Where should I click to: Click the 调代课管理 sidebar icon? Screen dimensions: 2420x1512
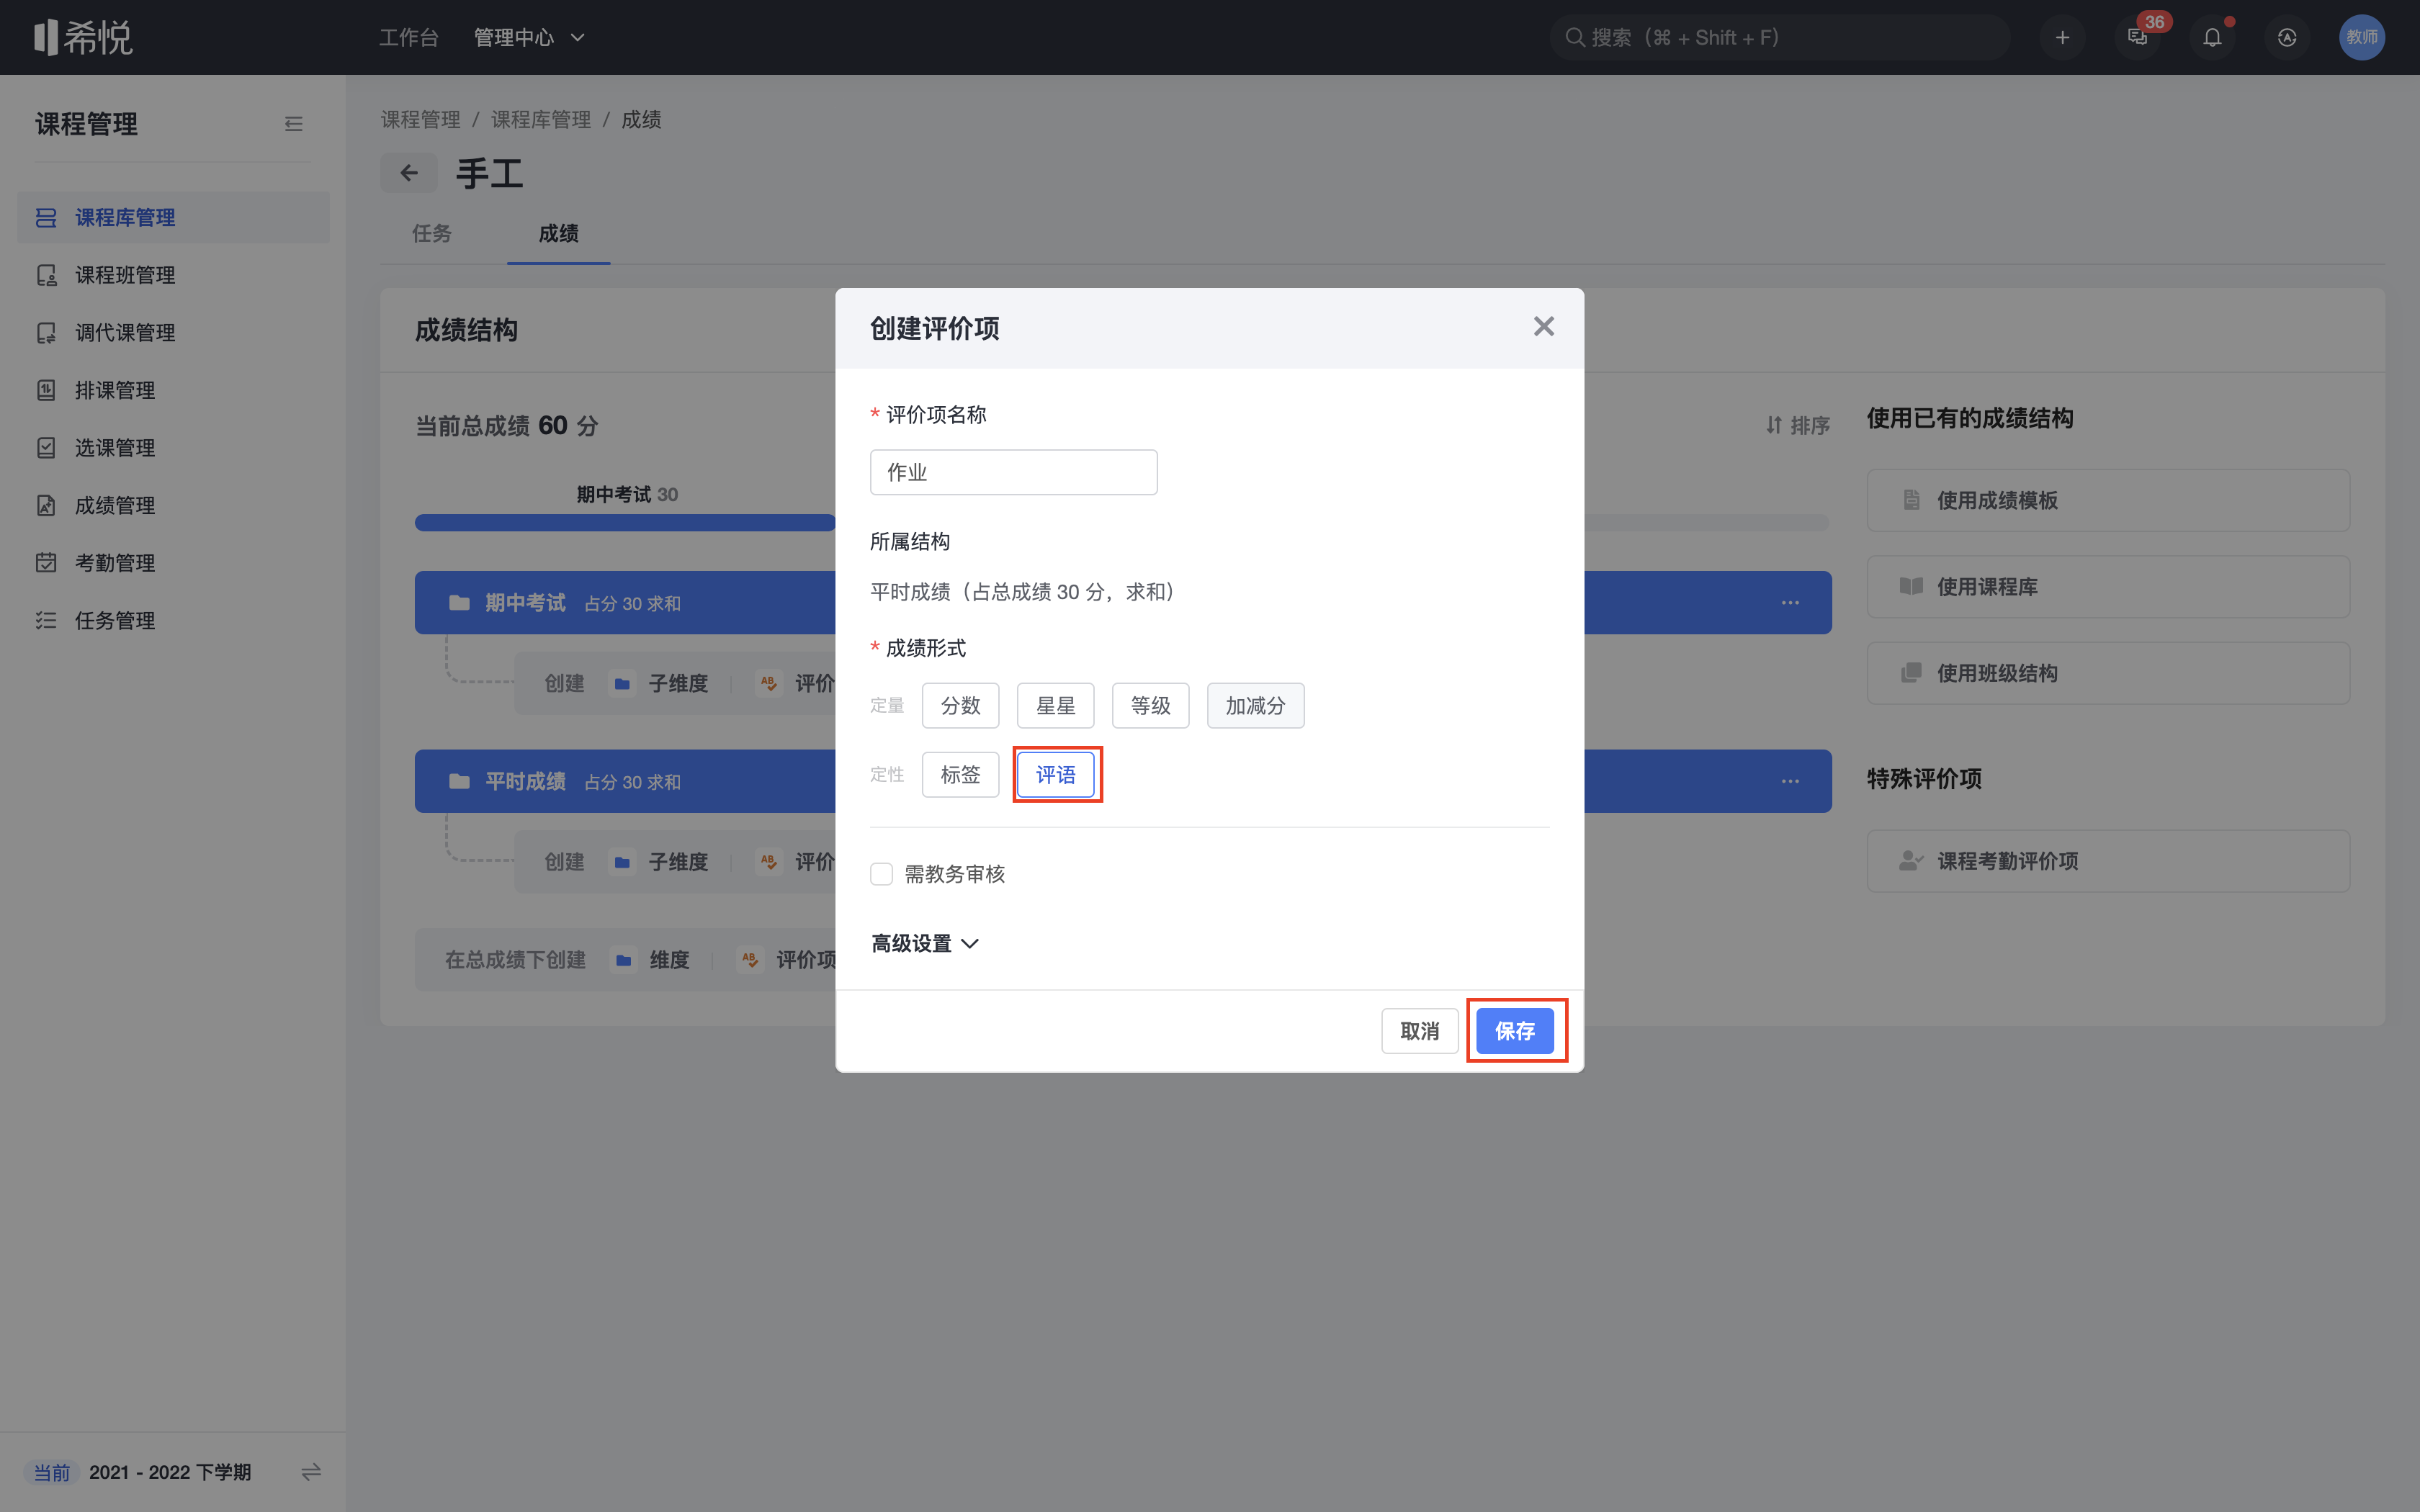pos(46,332)
